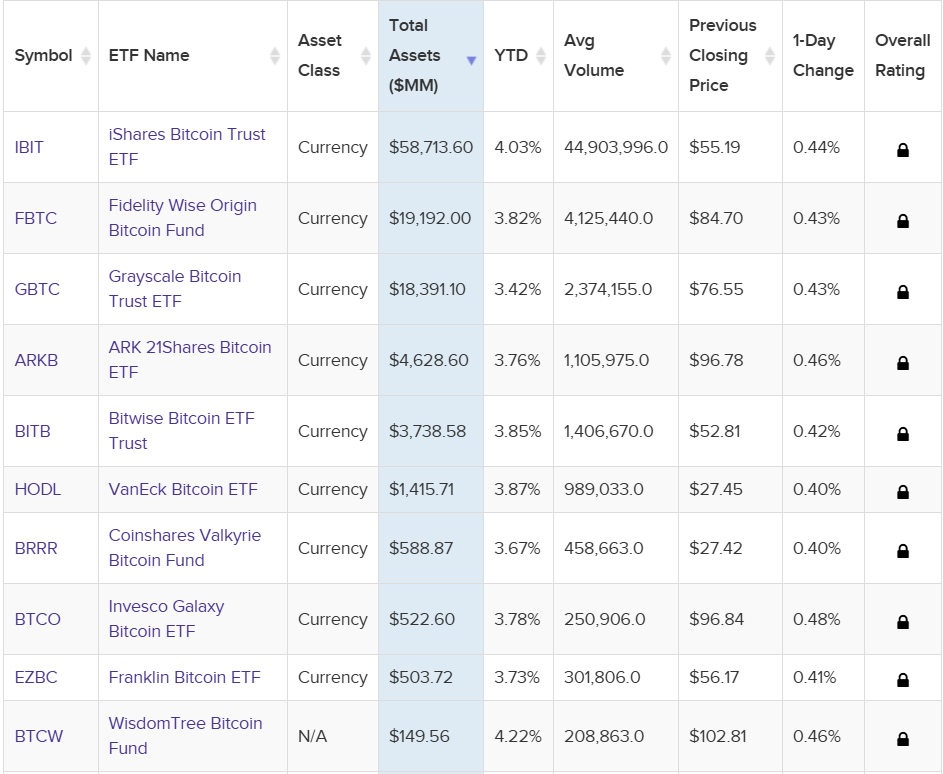Click the BITB row's lock icon
Image resolution: width=943 pixels, height=774 pixels.
click(903, 432)
